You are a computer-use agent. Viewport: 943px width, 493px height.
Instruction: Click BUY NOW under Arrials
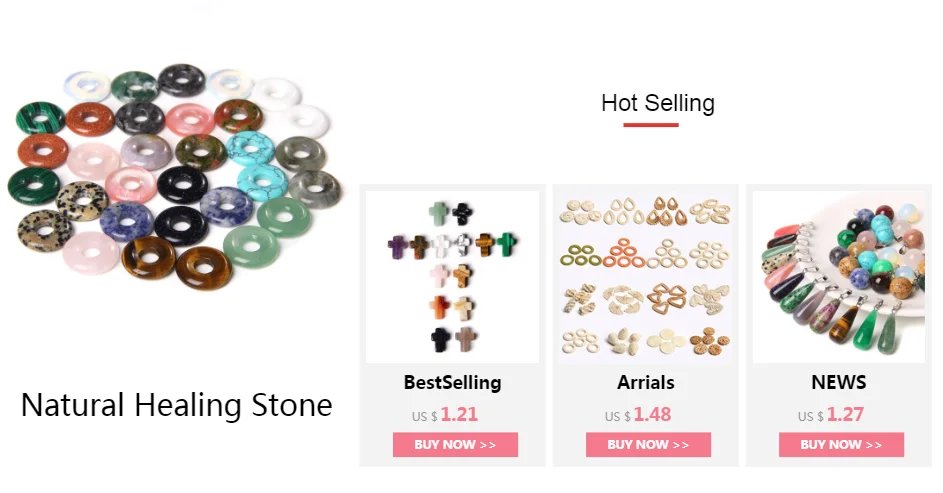coord(648,444)
